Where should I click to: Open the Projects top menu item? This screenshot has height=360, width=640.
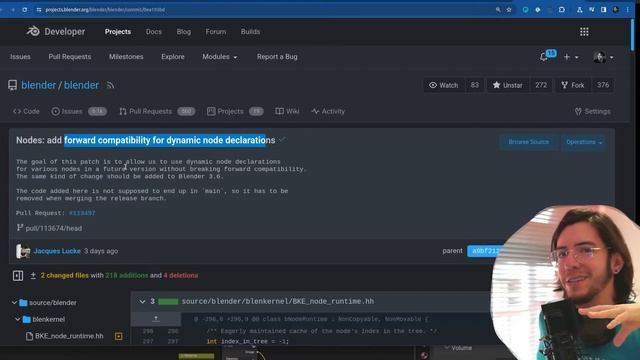click(118, 32)
